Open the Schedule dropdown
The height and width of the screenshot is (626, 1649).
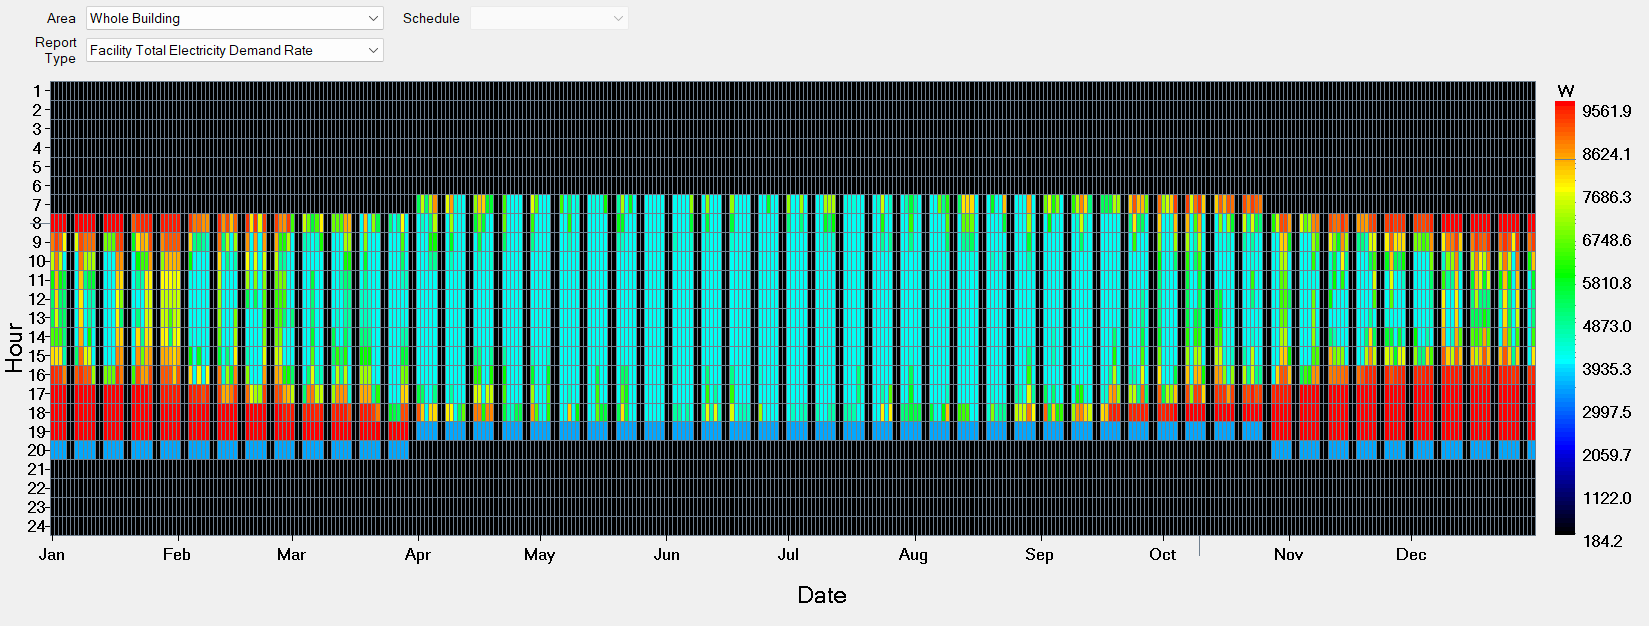548,18
